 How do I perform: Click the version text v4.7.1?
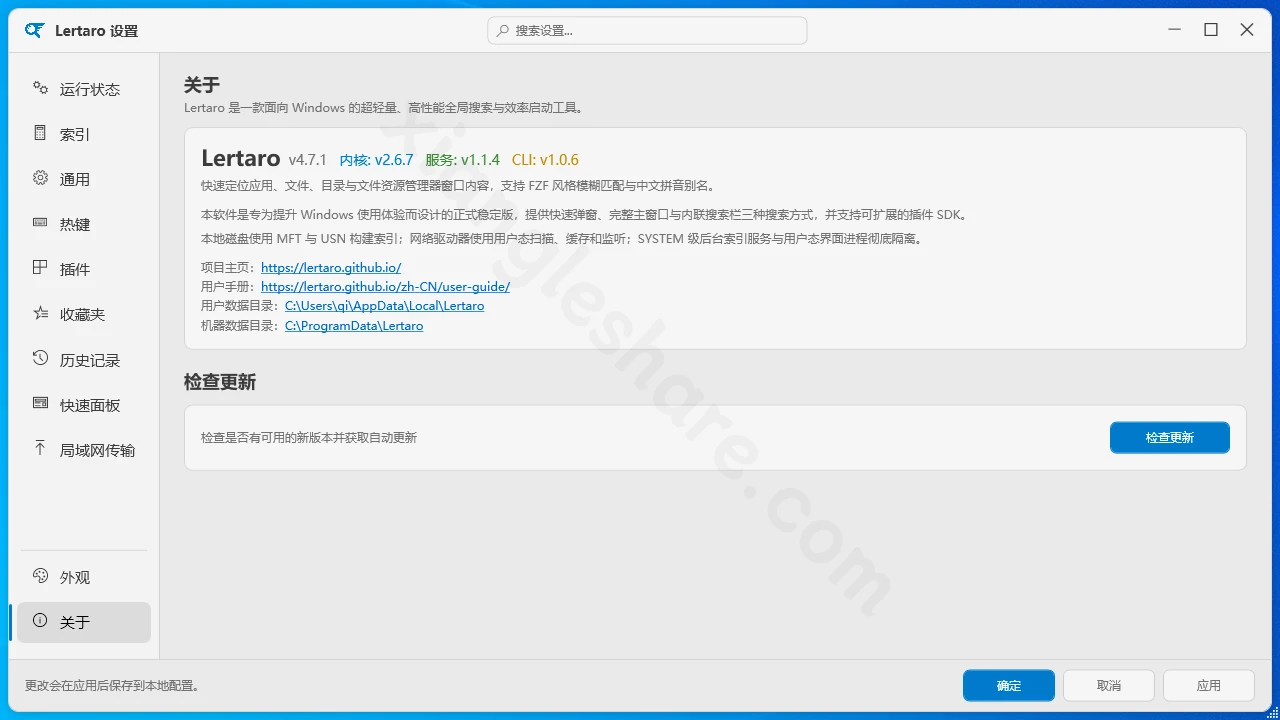point(308,160)
